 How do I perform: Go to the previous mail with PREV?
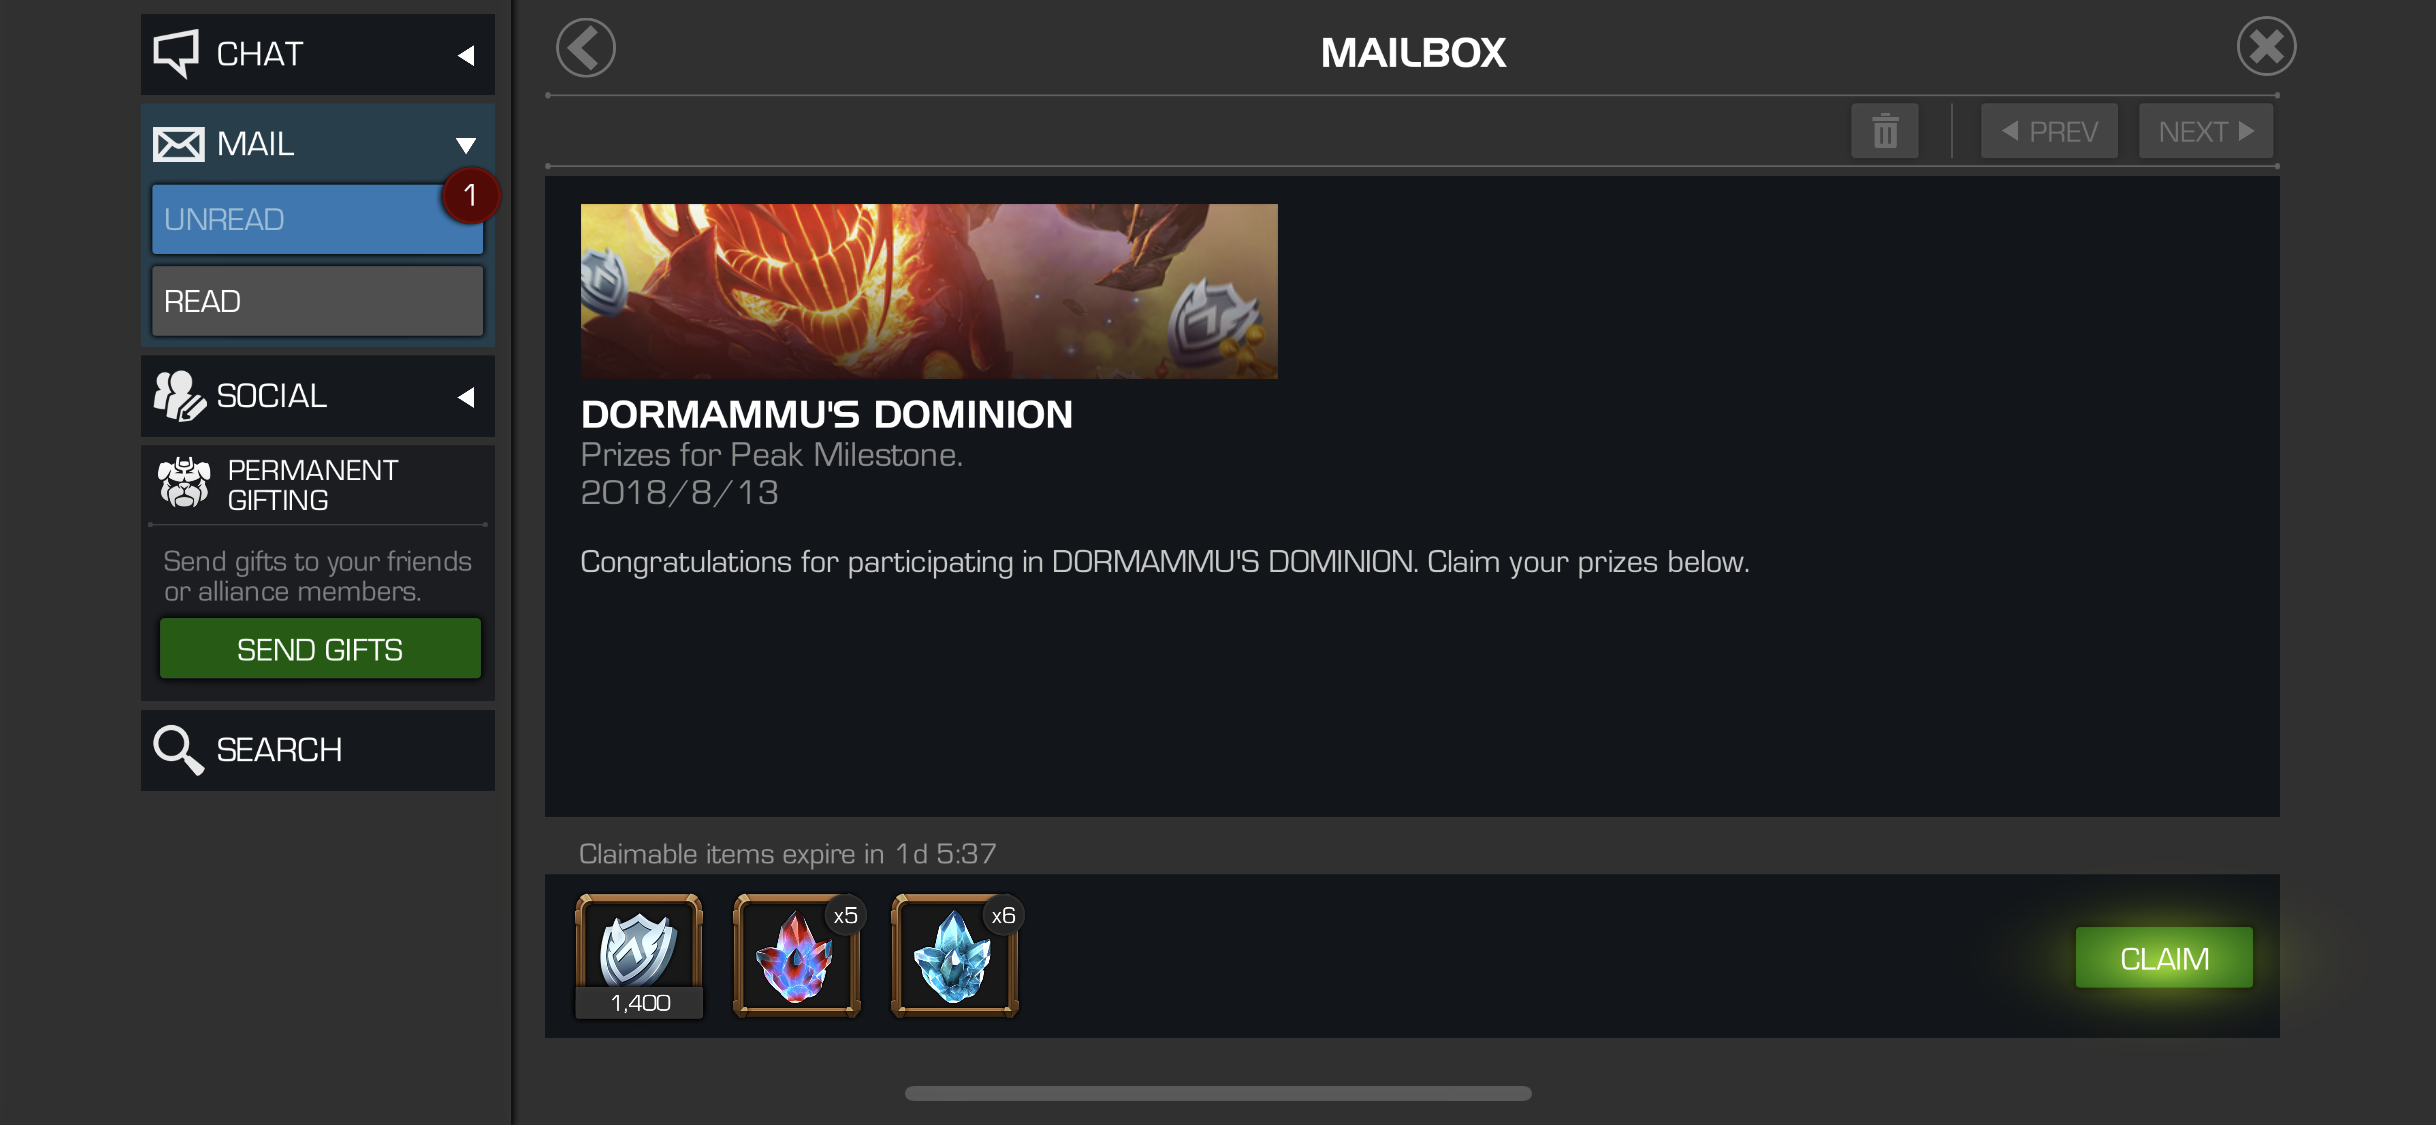pyautogui.click(x=2049, y=131)
